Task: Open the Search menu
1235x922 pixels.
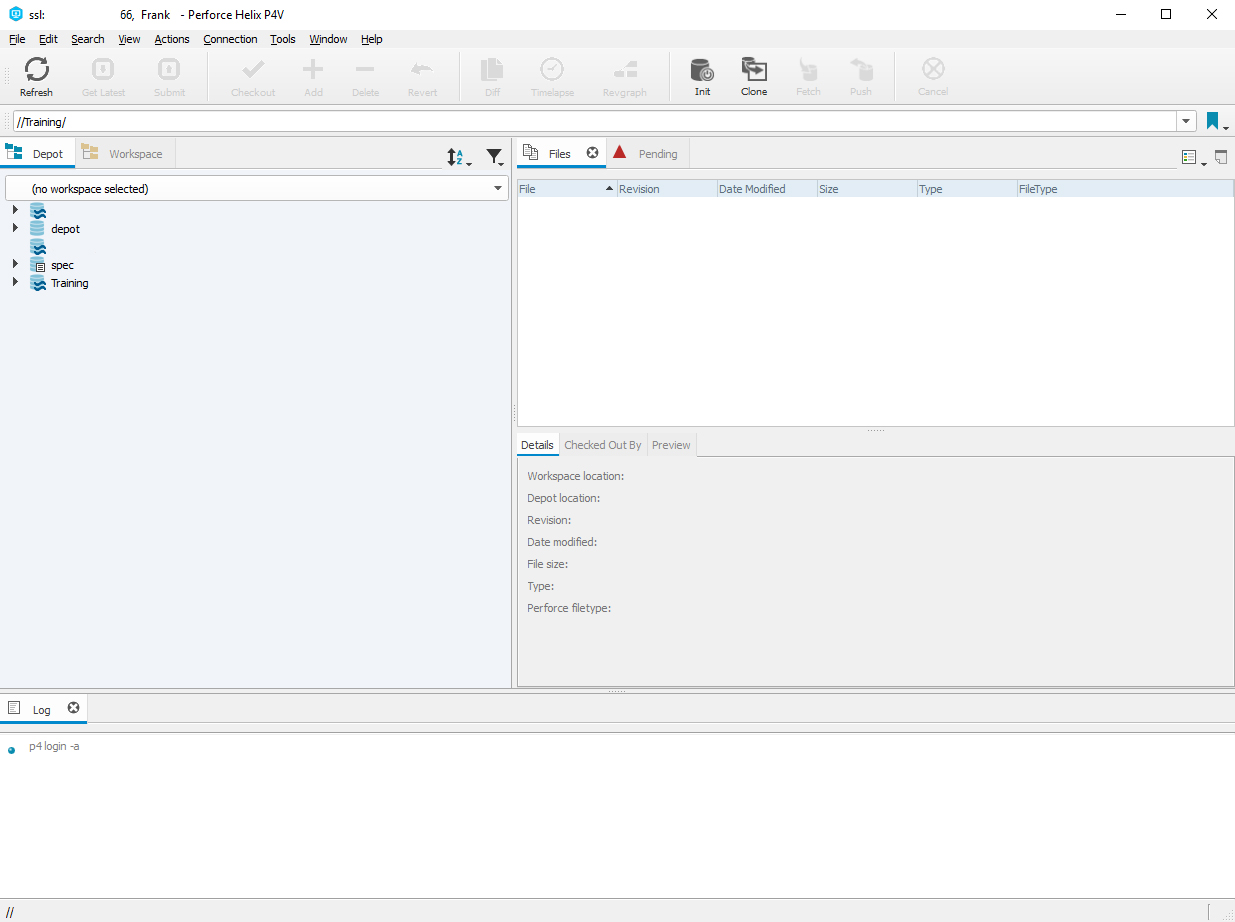Action: tap(88, 39)
